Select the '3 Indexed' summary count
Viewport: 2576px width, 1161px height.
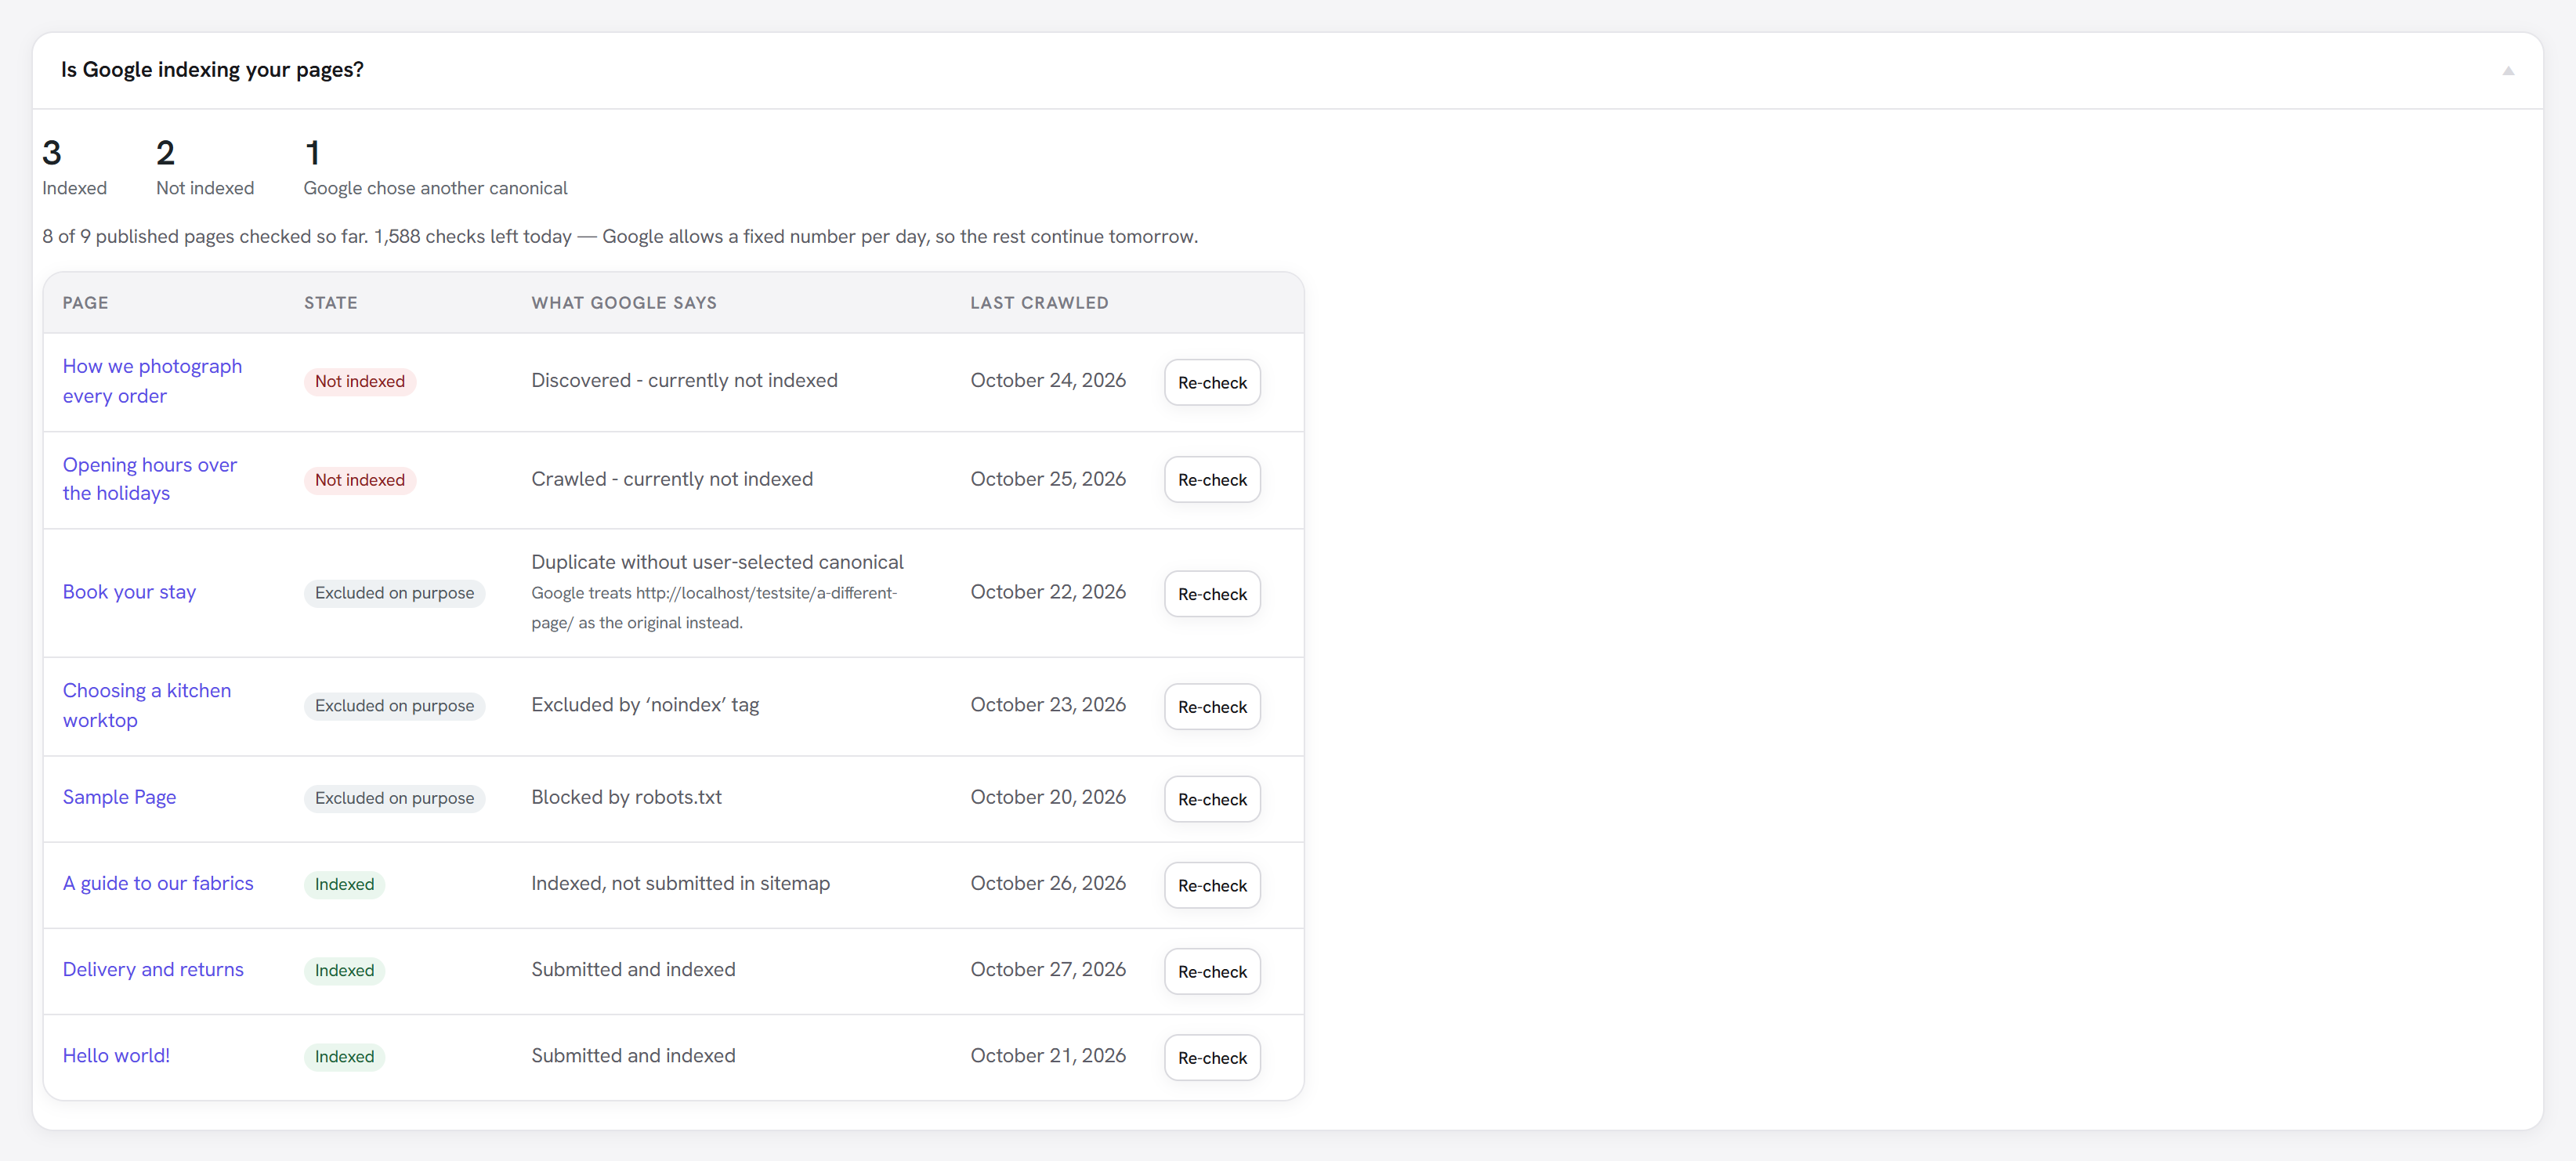tap(74, 168)
